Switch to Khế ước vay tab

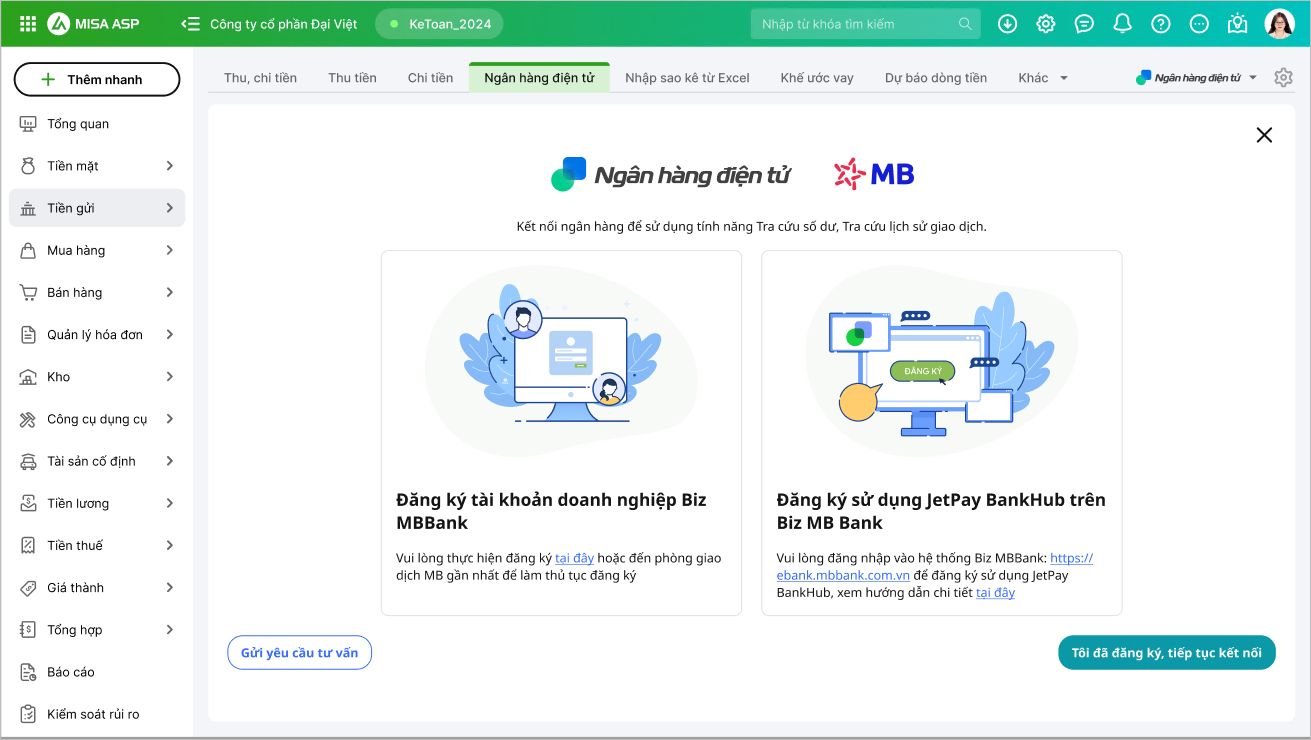[817, 78]
